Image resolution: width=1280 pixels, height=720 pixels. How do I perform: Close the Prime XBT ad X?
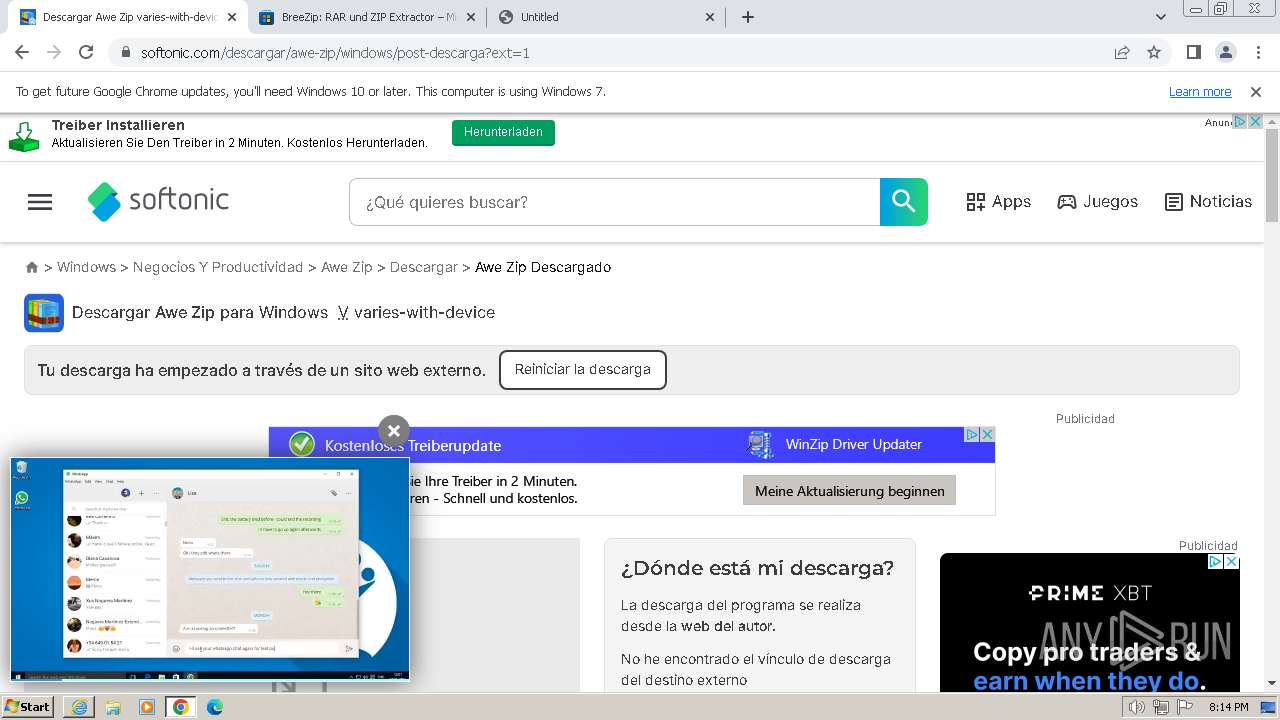pos(1231,562)
